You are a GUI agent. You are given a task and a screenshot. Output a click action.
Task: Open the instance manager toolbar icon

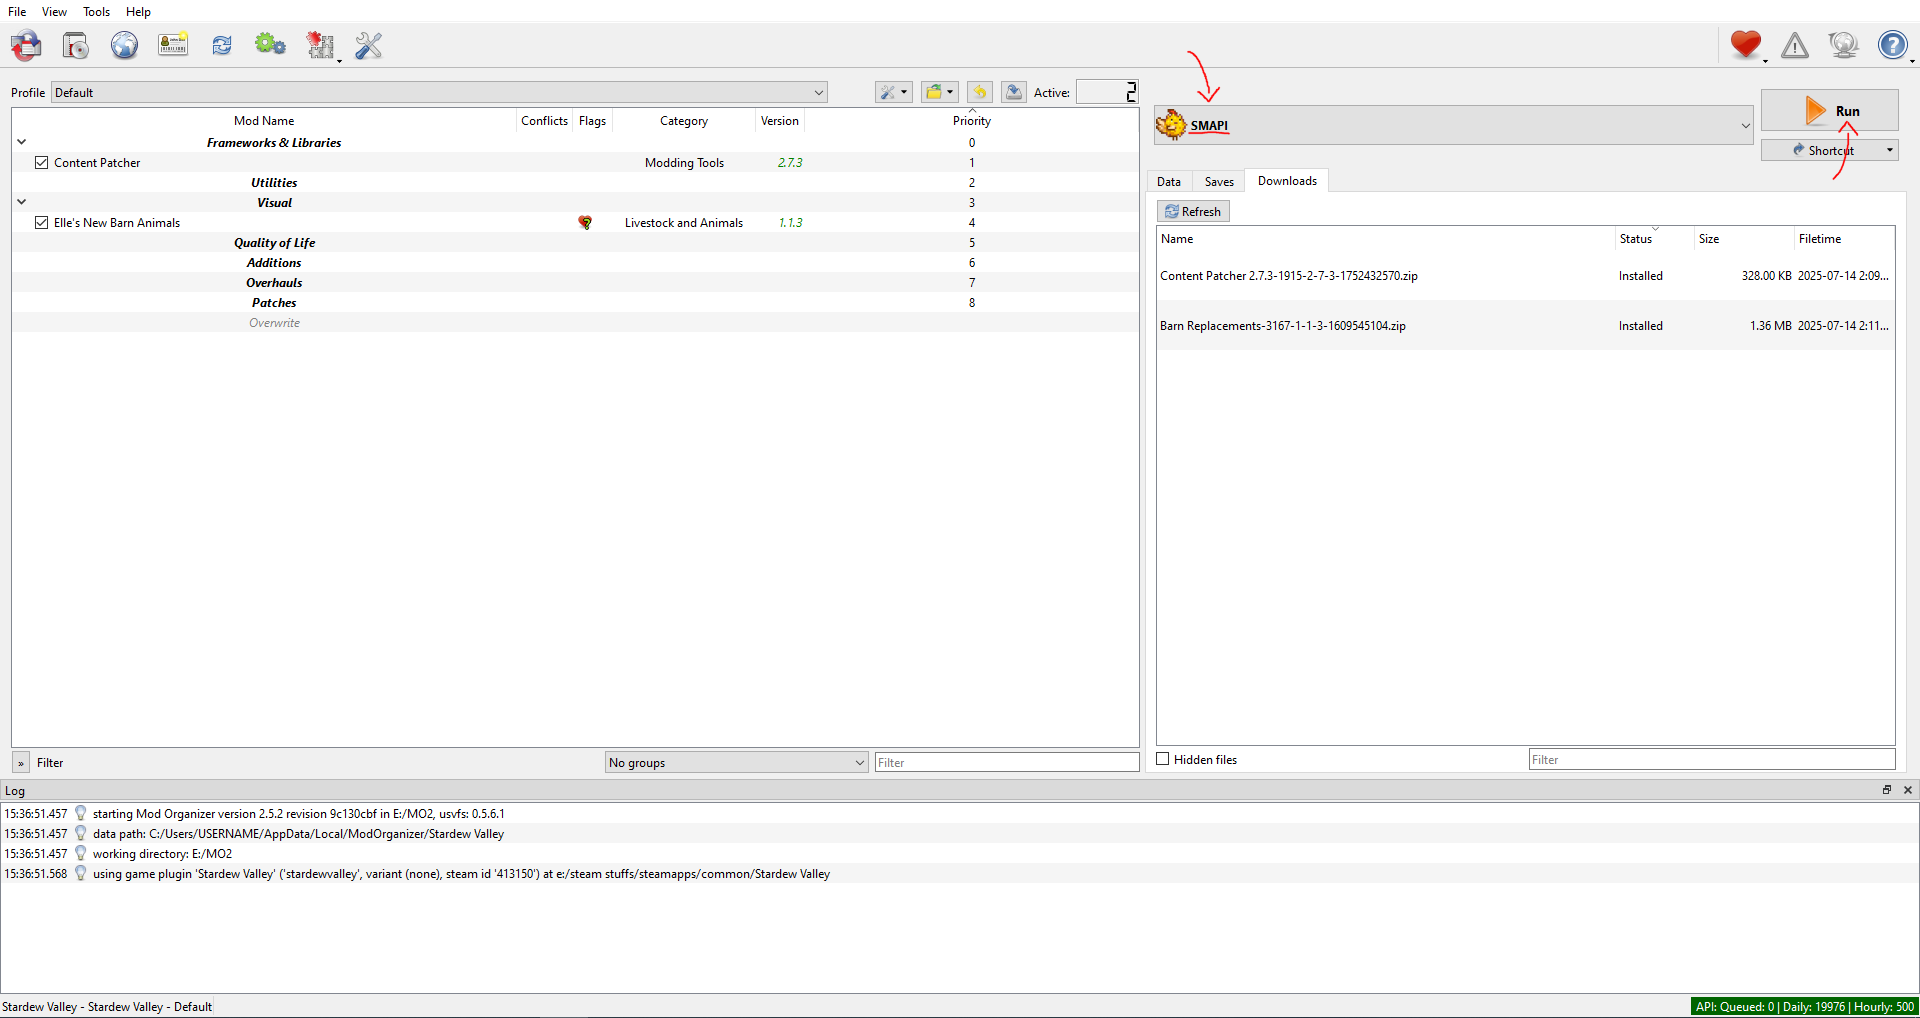27,45
